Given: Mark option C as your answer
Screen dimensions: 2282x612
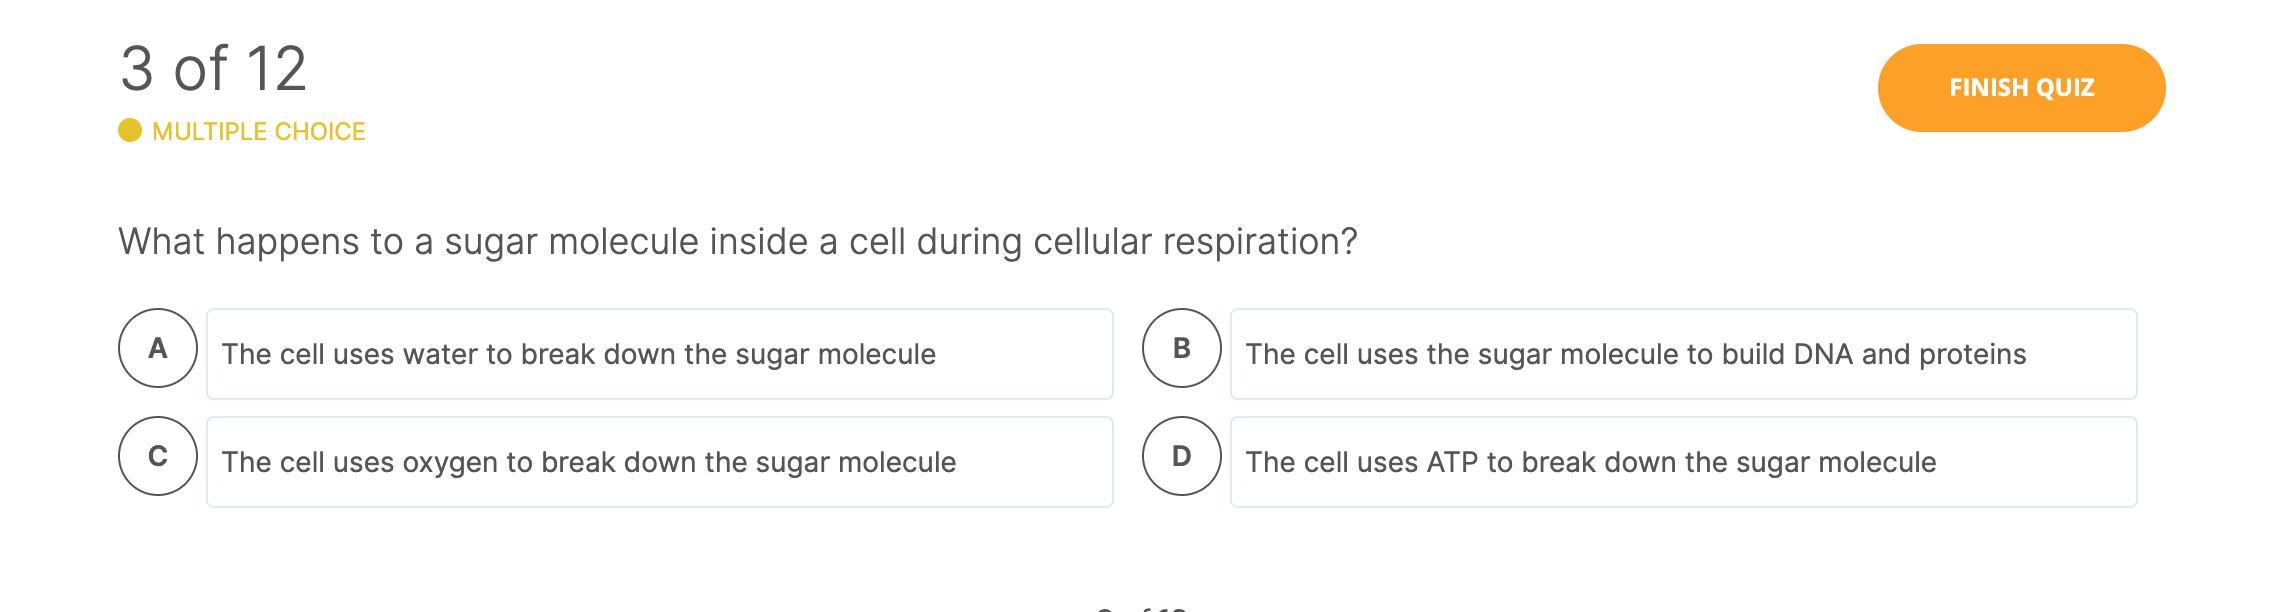Looking at the screenshot, I should (x=157, y=456).
